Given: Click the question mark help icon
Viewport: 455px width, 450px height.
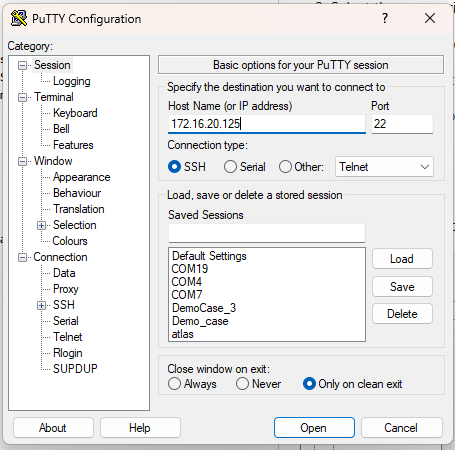Looking at the screenshot, I should (x=385, y=18).
